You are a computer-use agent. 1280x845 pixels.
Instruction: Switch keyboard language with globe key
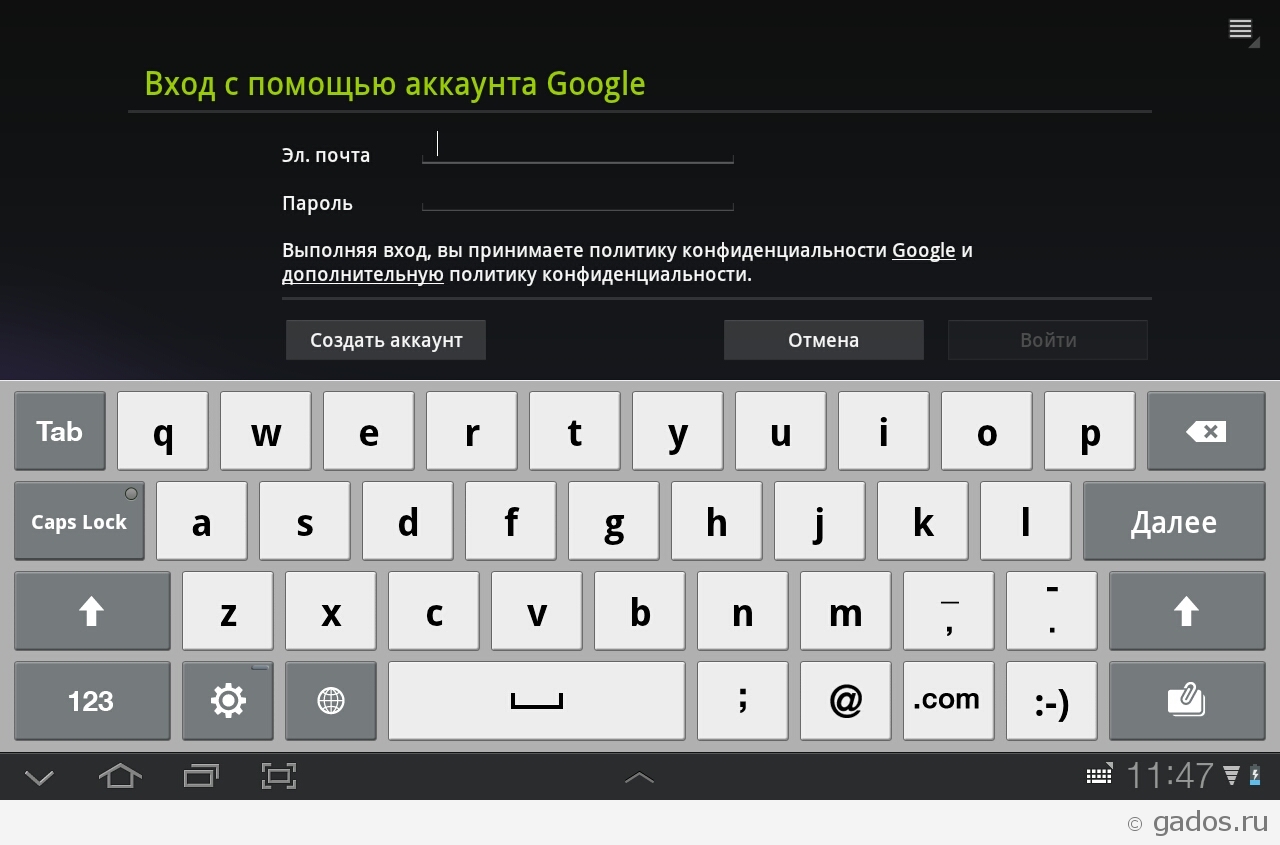[331, 701]
